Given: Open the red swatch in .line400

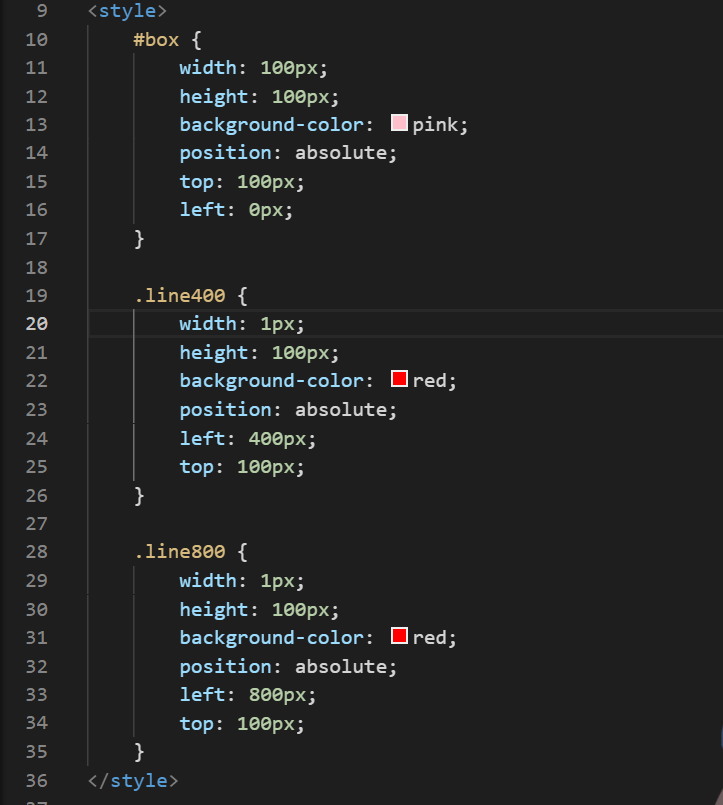Looking at the screenshot, I should [x=399, y=379].
